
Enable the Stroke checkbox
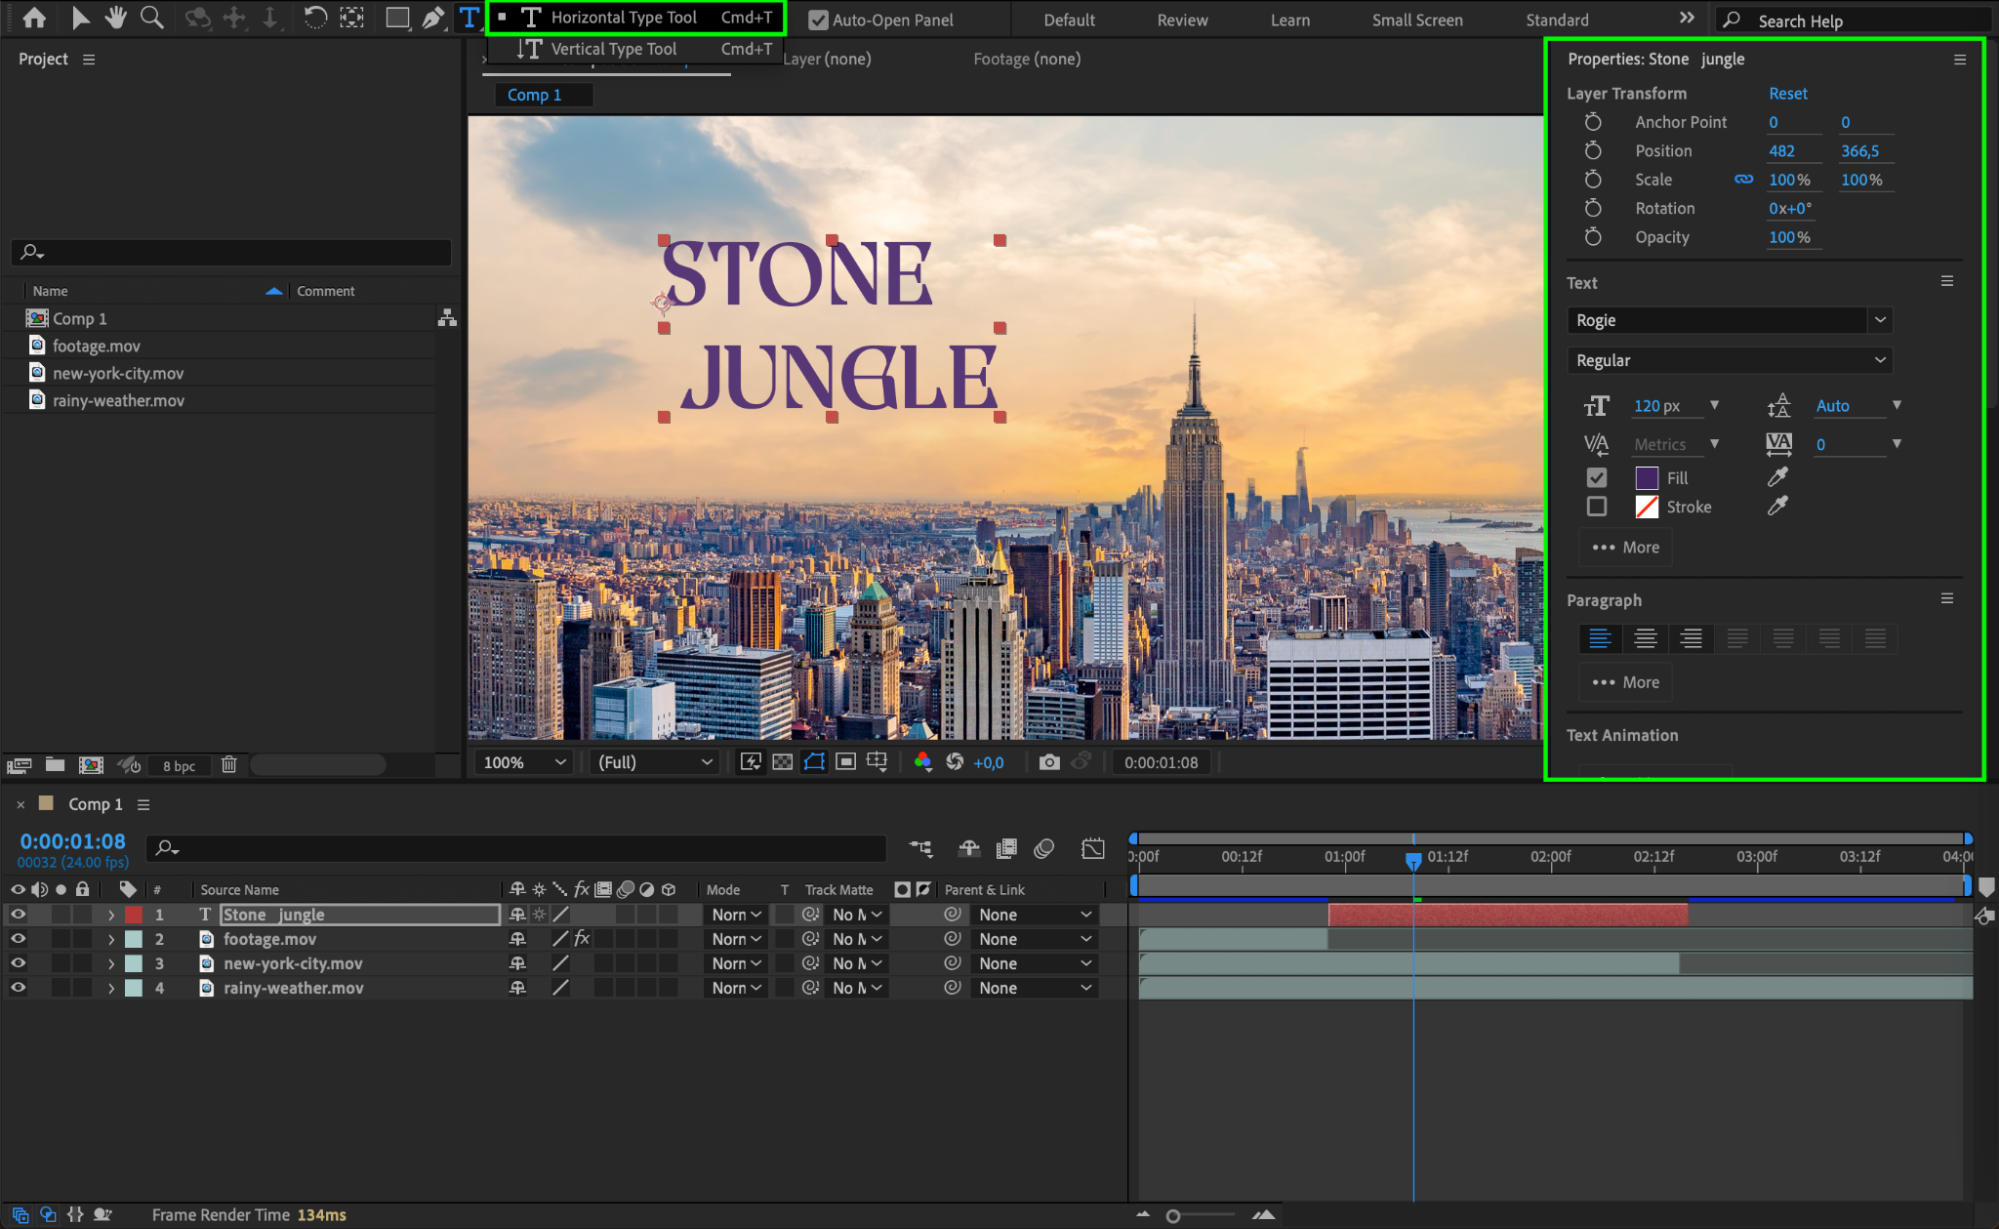[x=1597, y=507]
